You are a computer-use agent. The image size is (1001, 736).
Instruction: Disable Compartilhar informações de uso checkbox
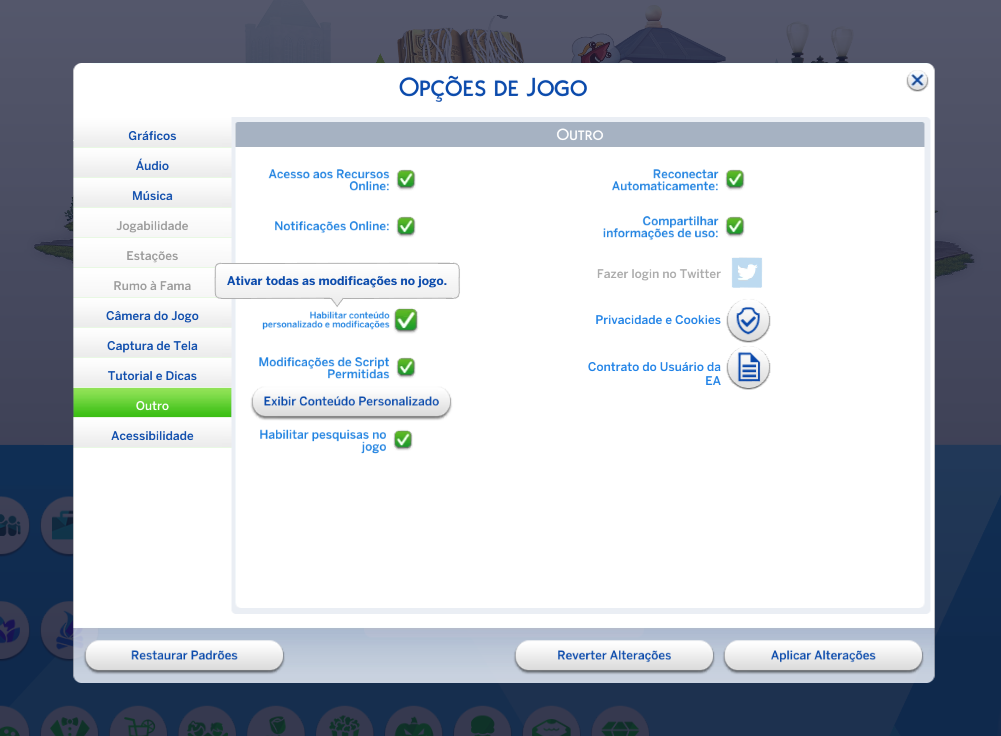coord(734,226)
